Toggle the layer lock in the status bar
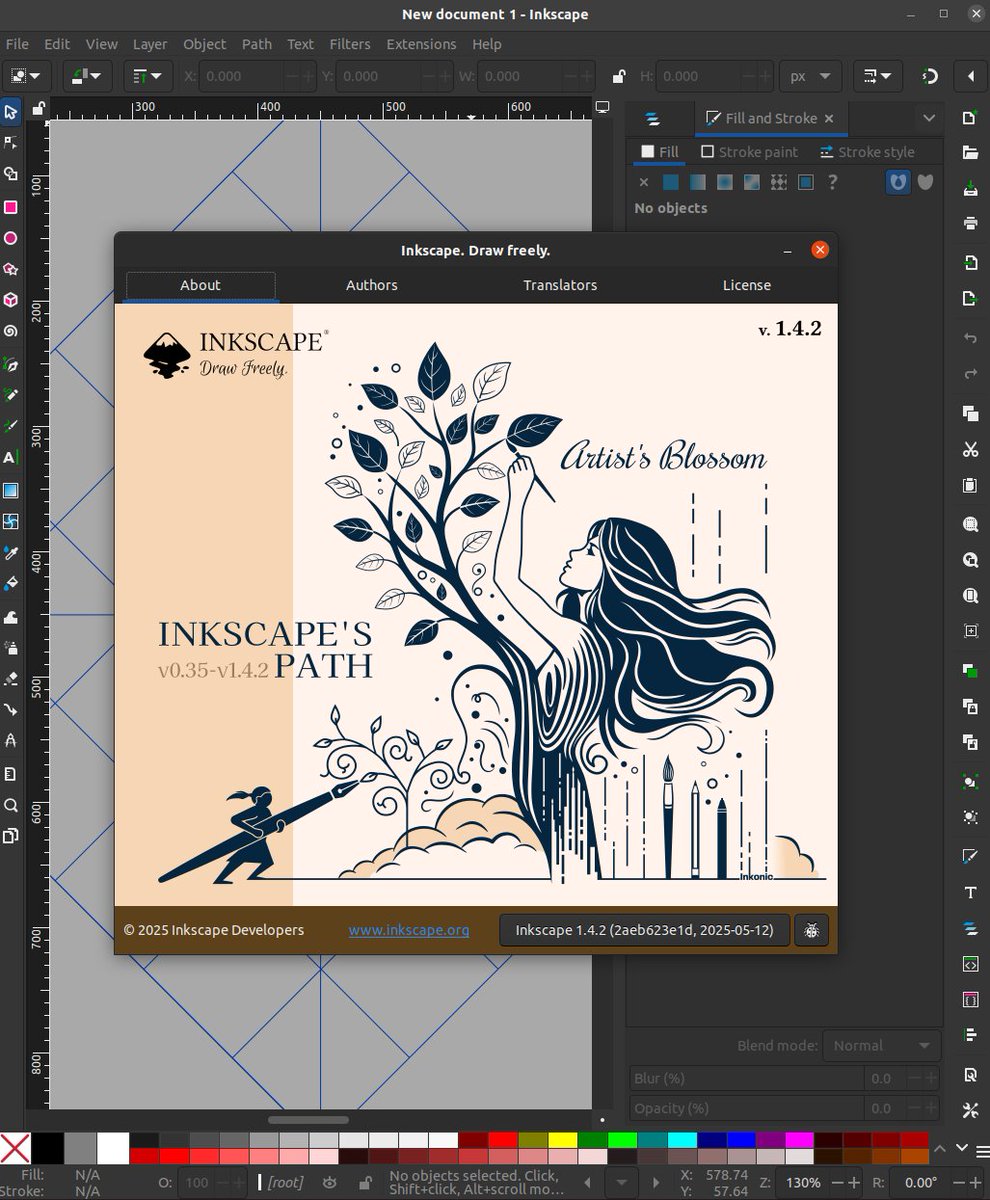Screen dimensions: 990x1200 [364, 1182]
